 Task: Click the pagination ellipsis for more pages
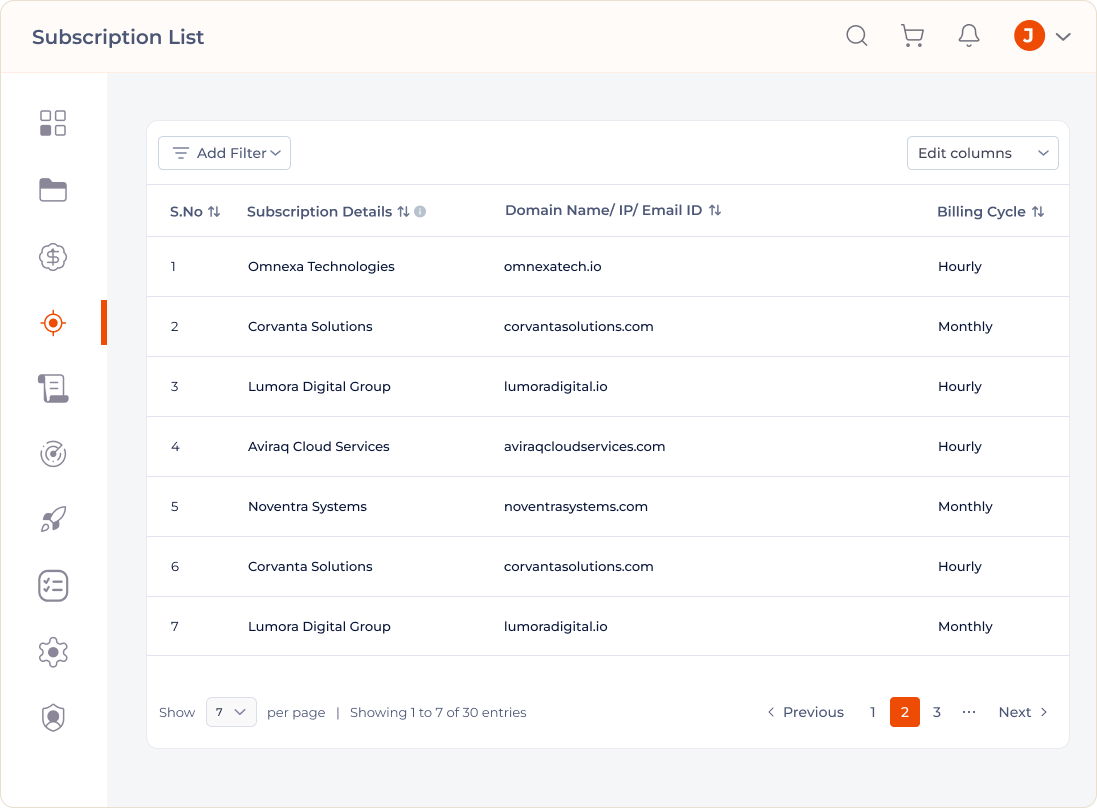coord(969,712)
